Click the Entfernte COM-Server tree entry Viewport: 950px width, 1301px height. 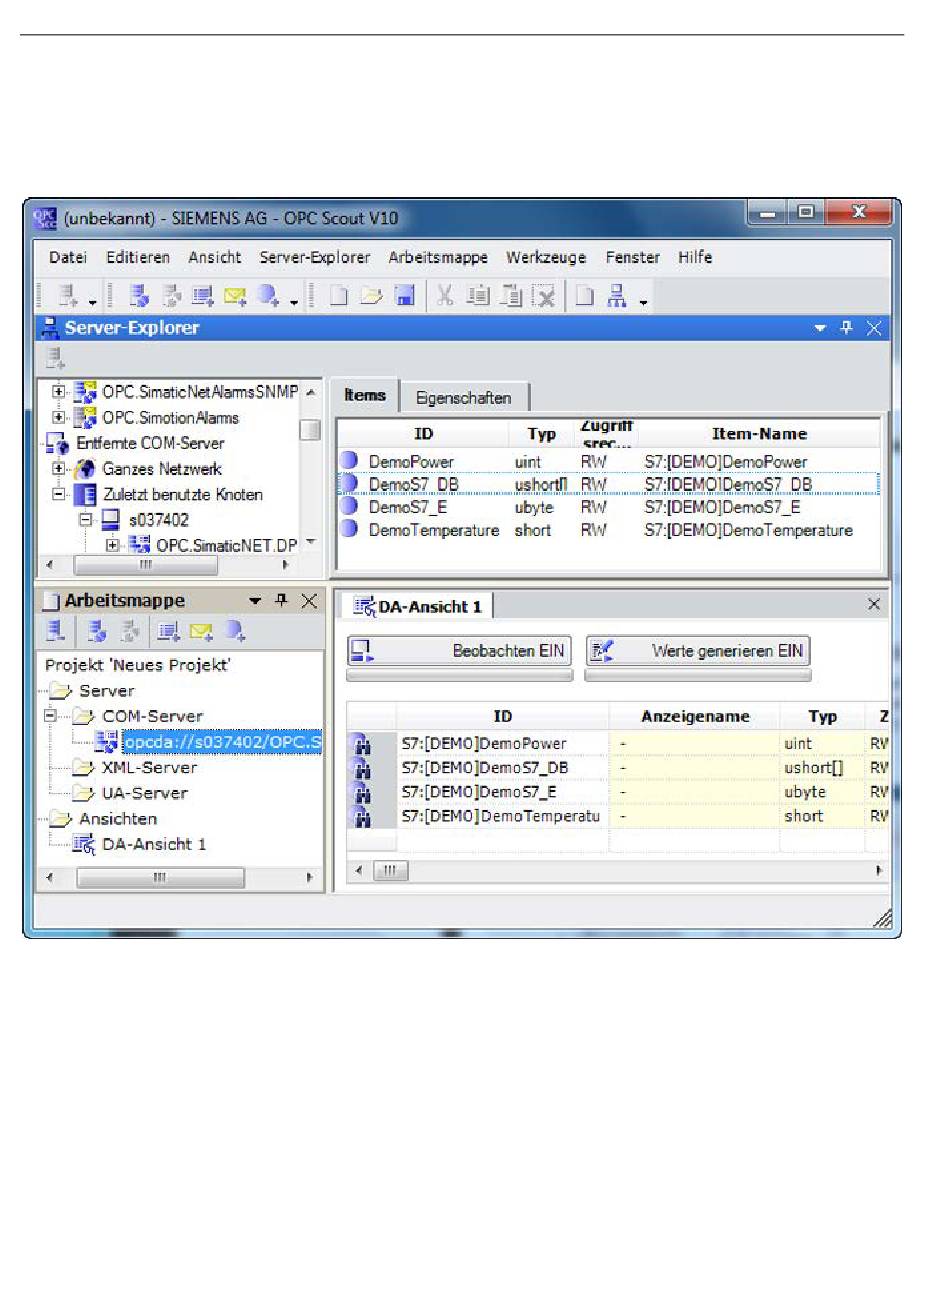(150, 443)
